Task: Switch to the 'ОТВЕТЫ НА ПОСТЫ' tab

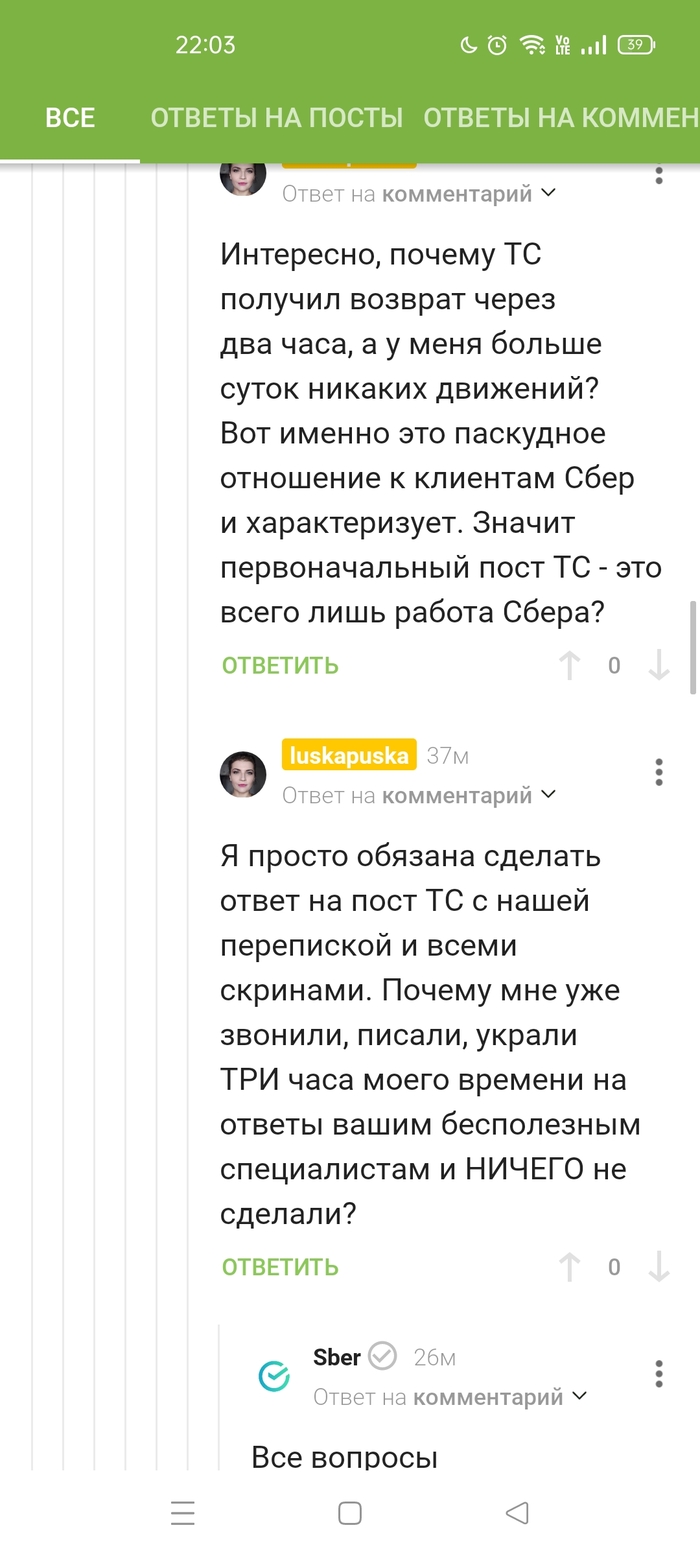Action: coord(276,118)
